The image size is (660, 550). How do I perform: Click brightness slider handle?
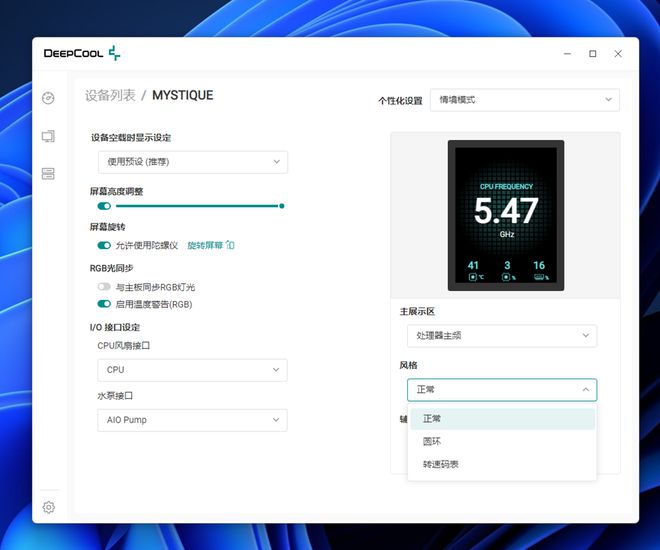coord(282,206)
